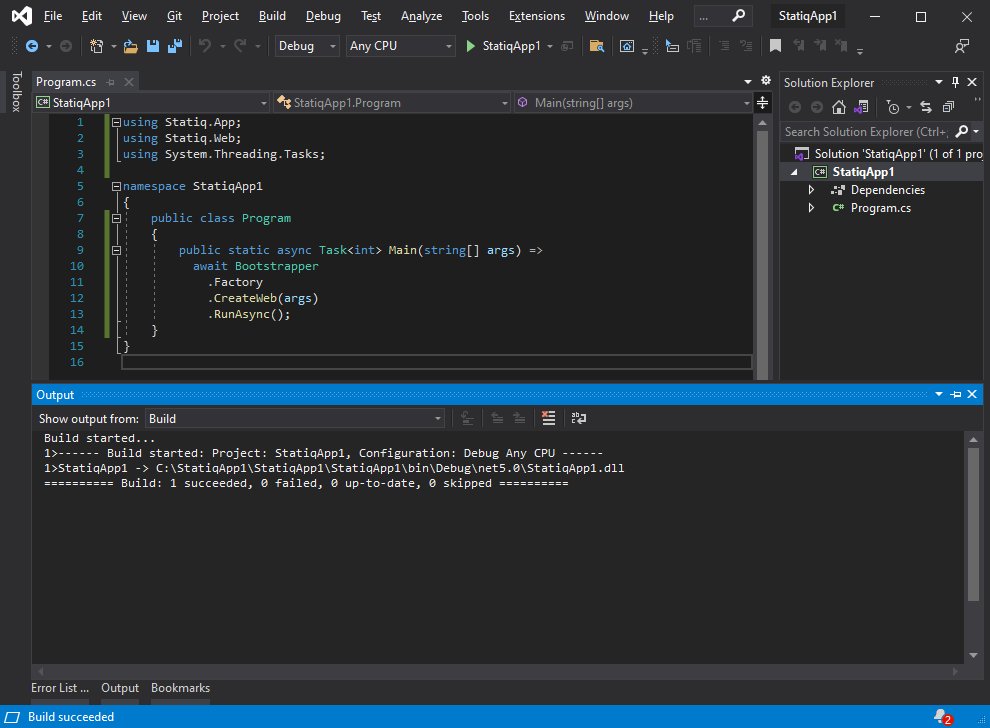Open the Window menu
Viewport: 990px width, 728px height.
[606, 16]
